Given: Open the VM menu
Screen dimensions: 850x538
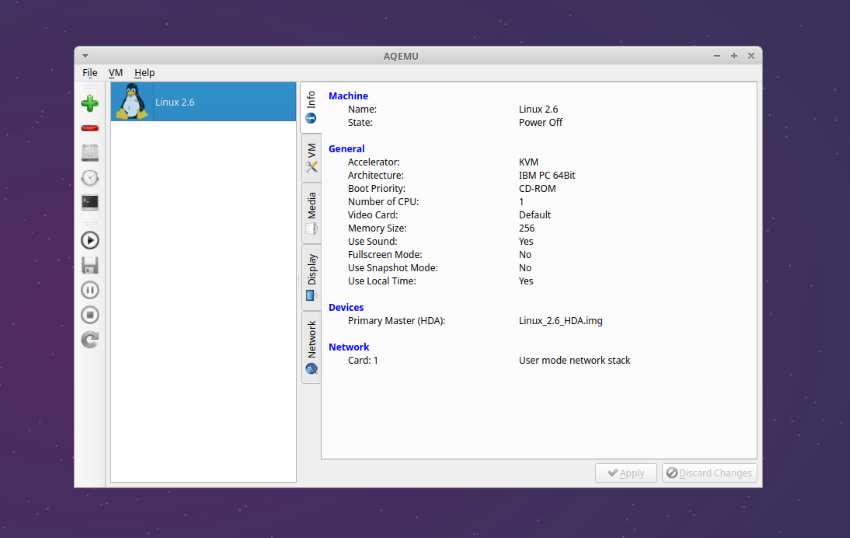Looking at the screenshot, I should (116, 73).
